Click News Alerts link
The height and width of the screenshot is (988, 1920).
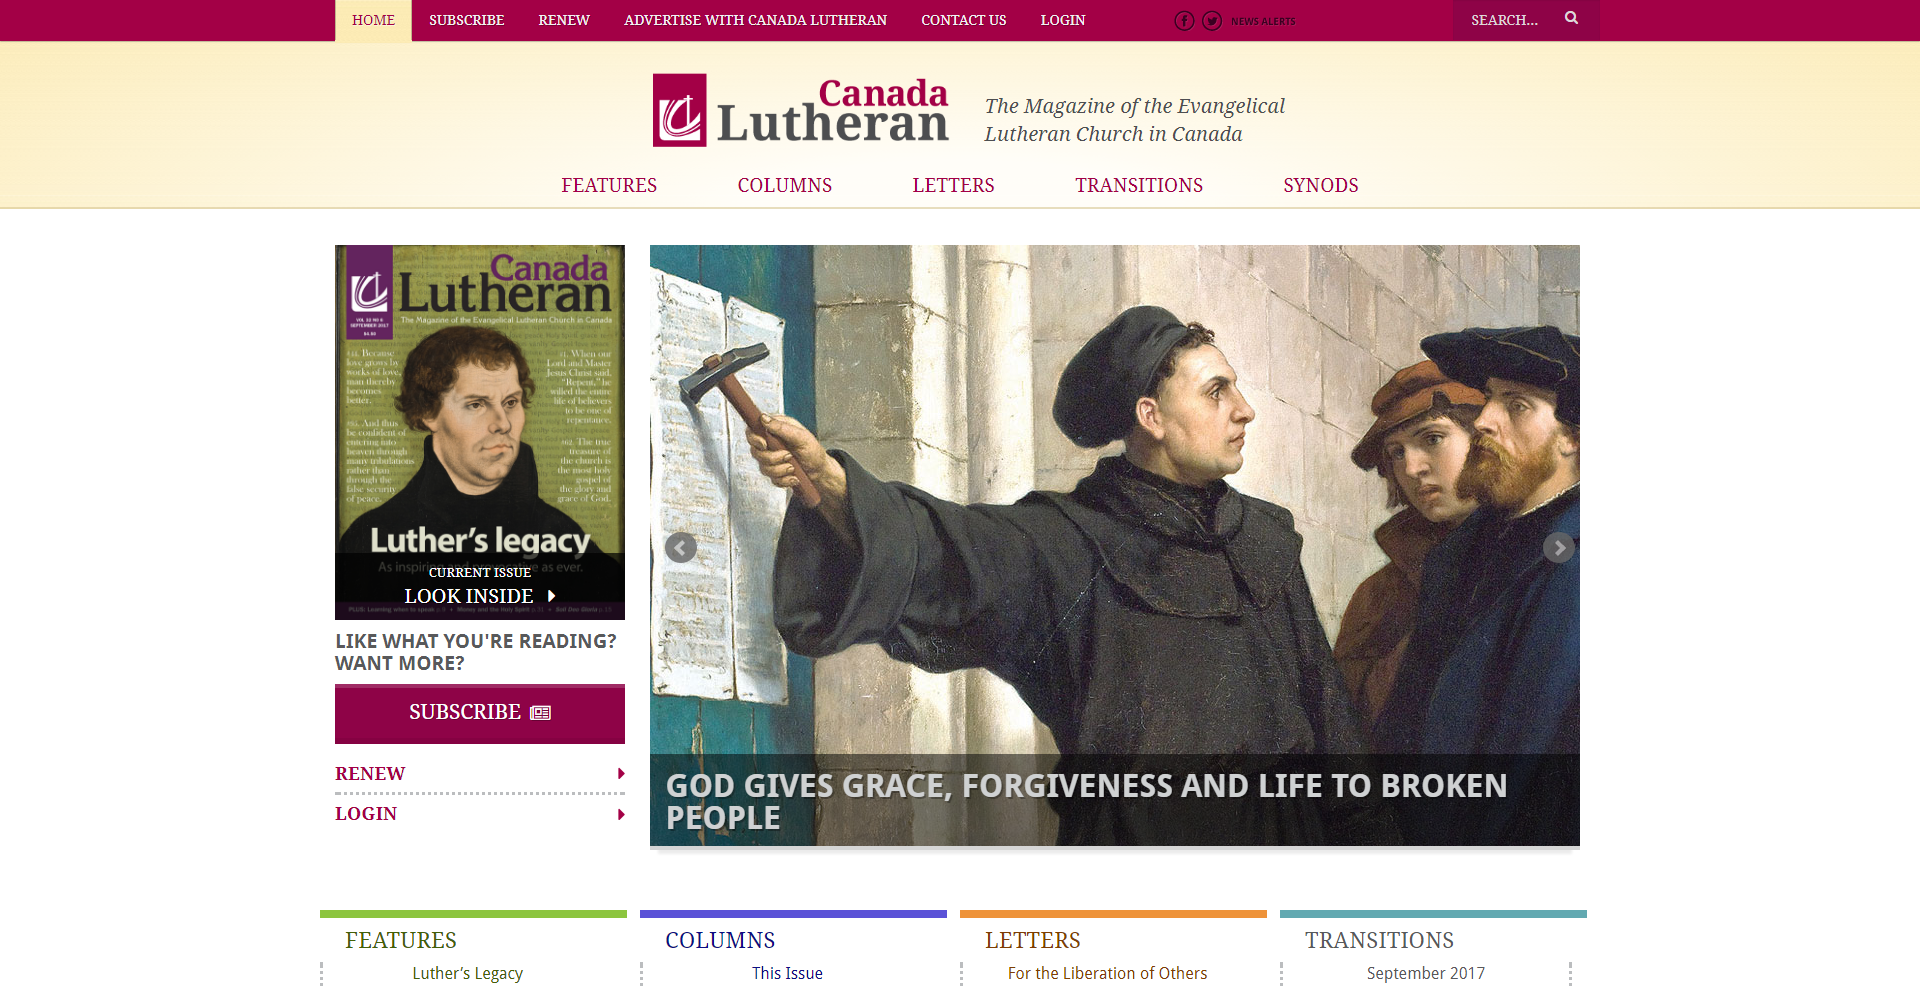click(1263, 21)
